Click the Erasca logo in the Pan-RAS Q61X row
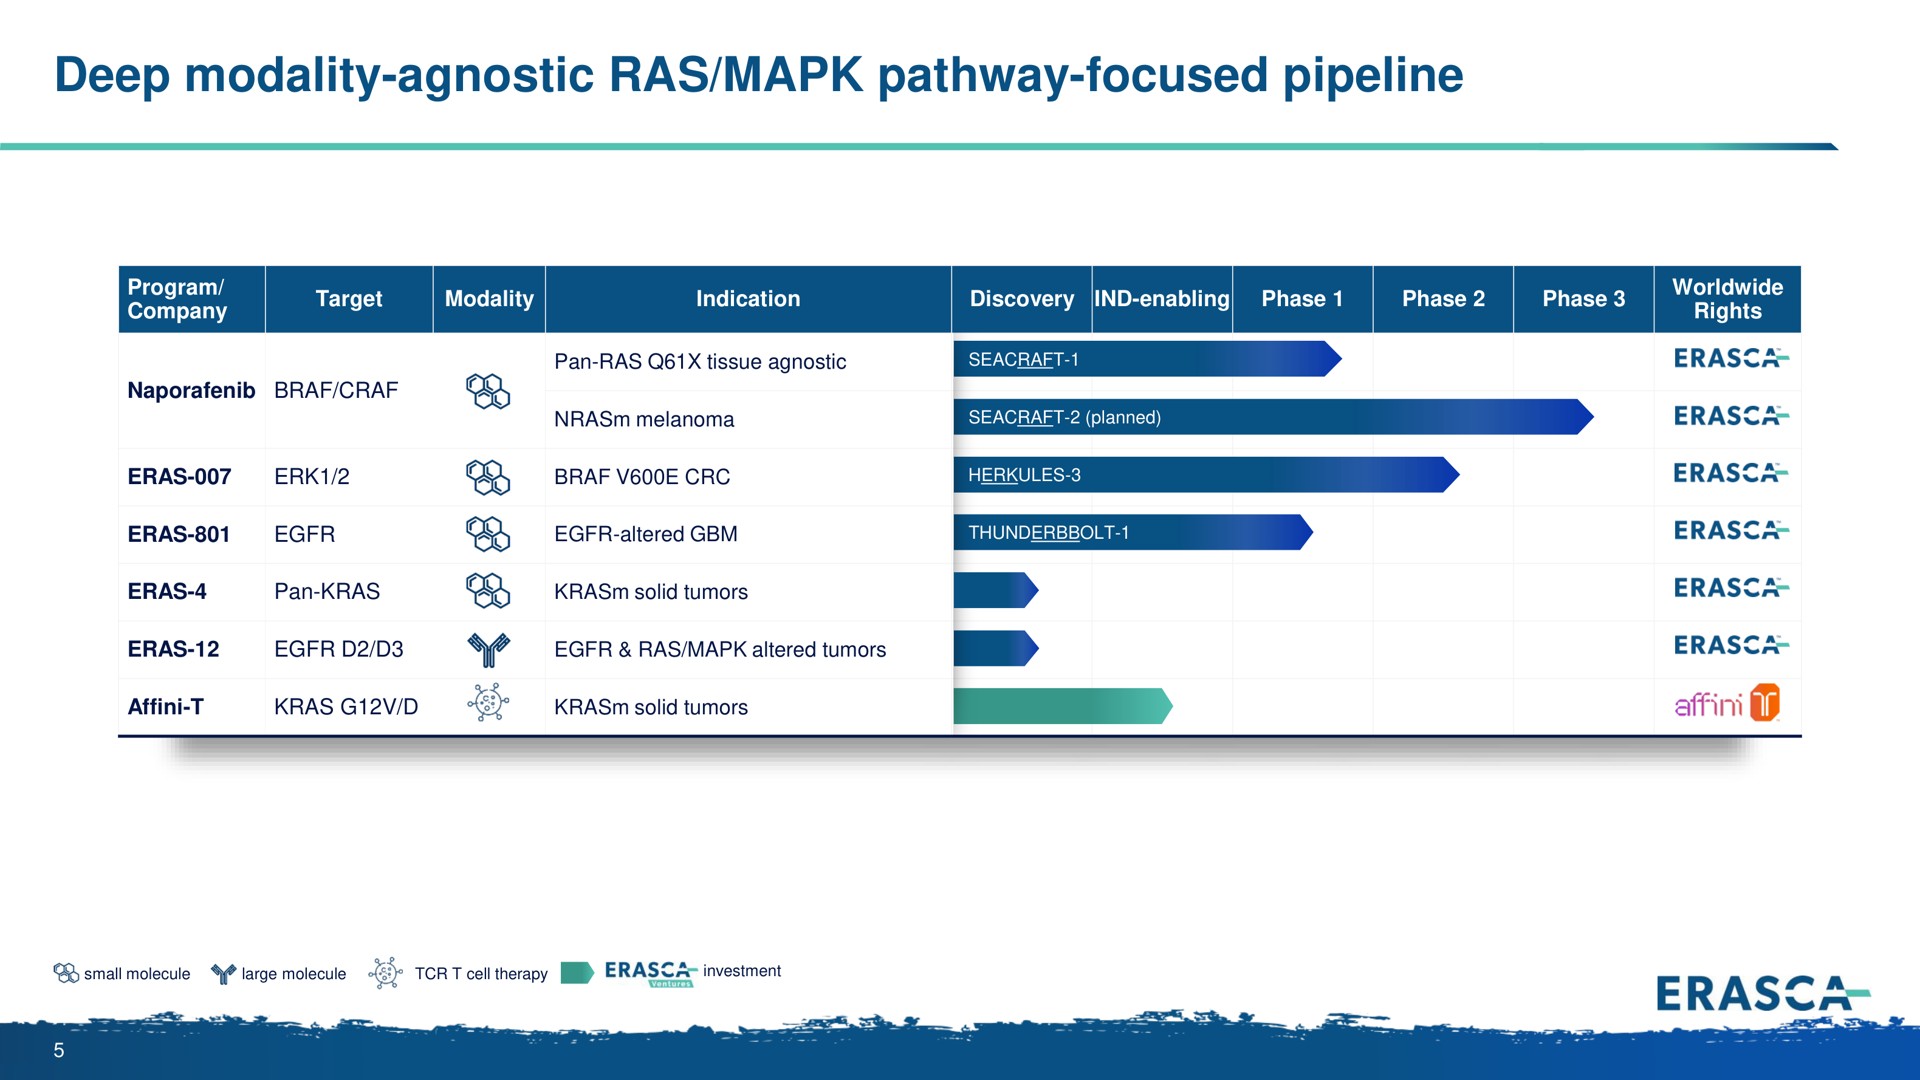Viewport: 1920px width, 1080px height. 1731,358
